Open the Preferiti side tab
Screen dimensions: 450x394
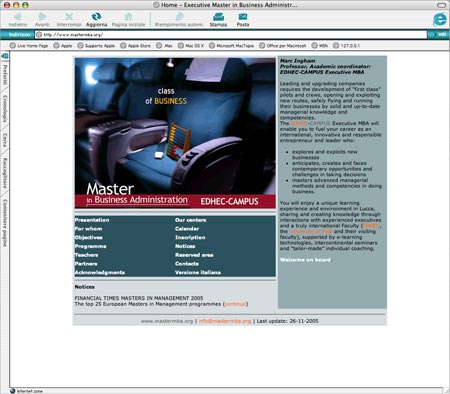(x=5, y=75)
